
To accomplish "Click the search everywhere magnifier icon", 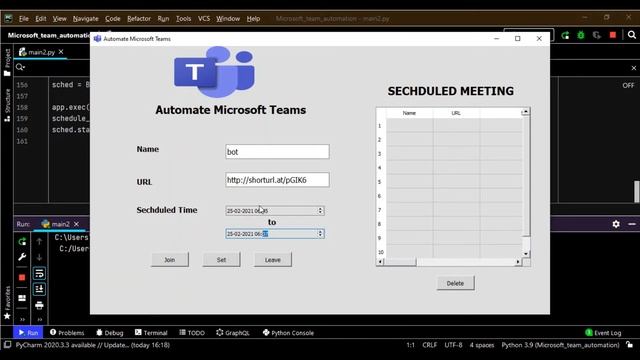I will (631, 35).
